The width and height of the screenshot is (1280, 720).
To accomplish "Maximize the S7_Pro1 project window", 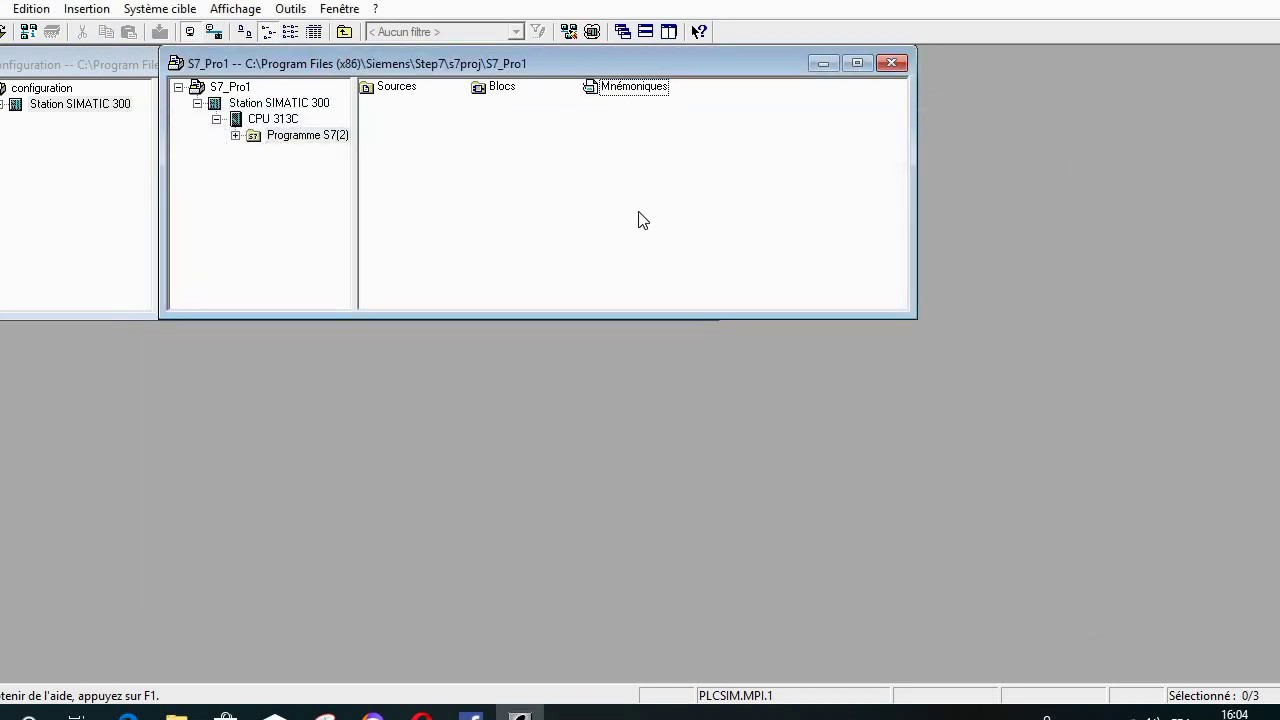I will point(857,63).
